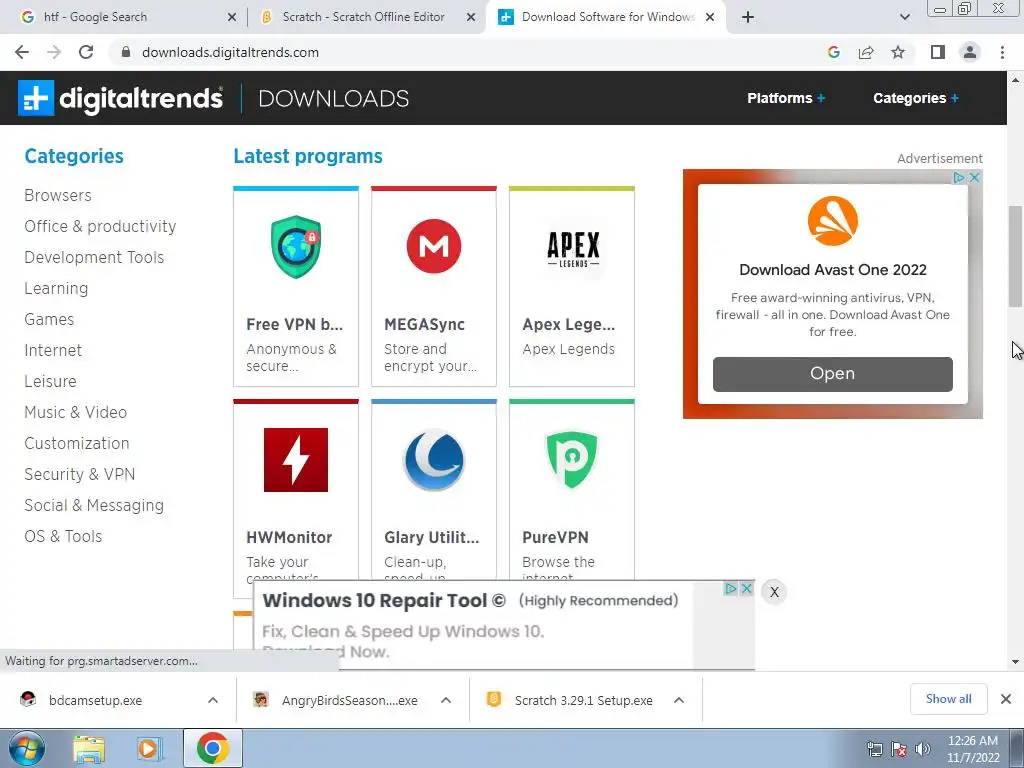Image resolution: width=1024 pixels, height=768 pixels.
Task: Click the Chrome back arrow
Action: tap(22, 52)
